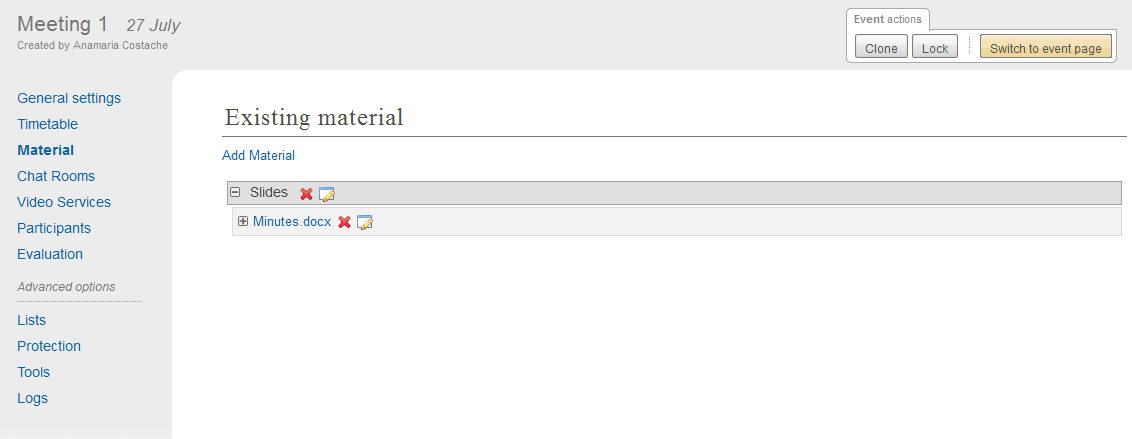The width and height of the screenshot is (1132, 439).
Task: Select the Material sidebar item
Action: tap(45, 150)
